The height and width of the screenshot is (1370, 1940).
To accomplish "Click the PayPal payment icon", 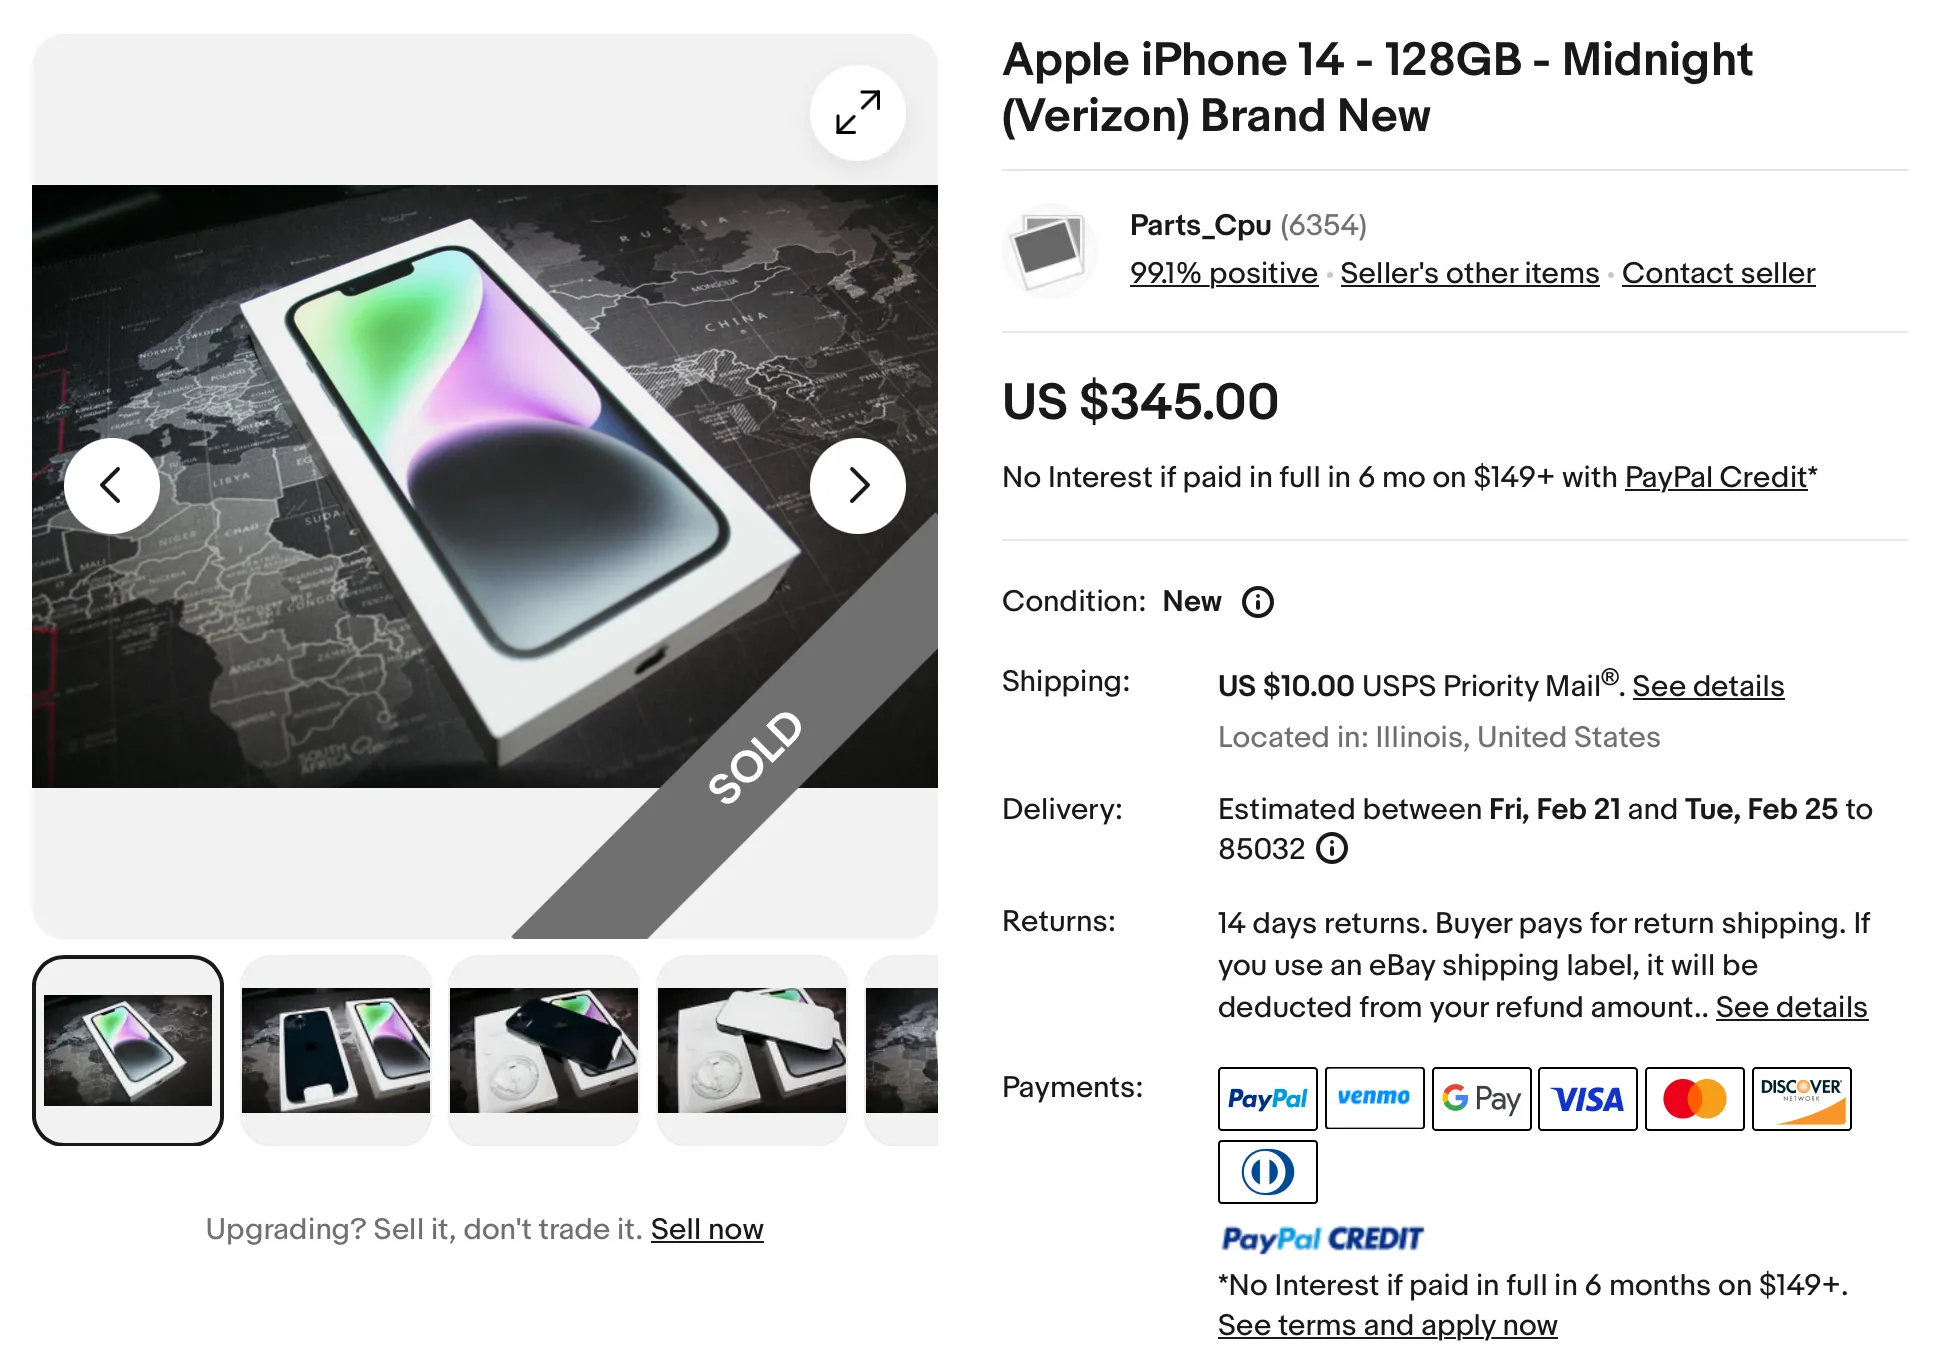I will pyautogui.click(x=1267, y=1099).
